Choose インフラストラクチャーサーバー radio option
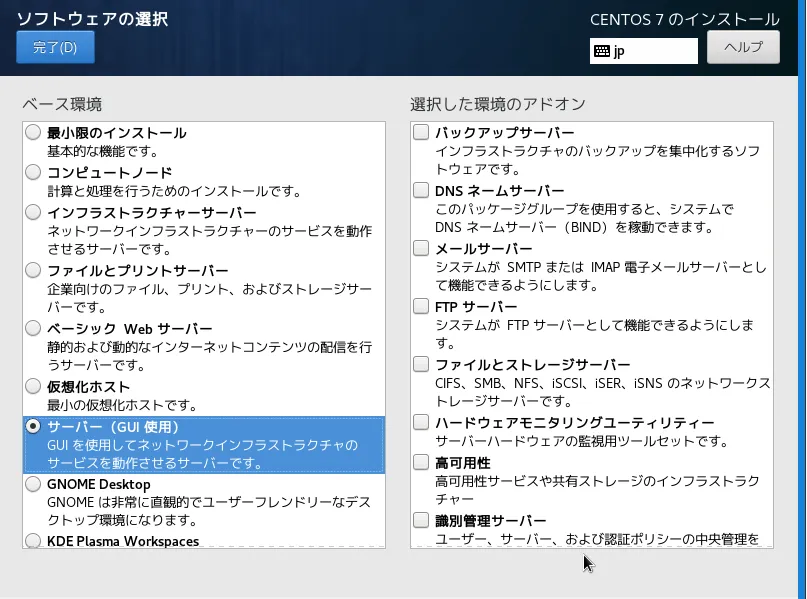This screenshot has height=599, width=807. [33, 212]
